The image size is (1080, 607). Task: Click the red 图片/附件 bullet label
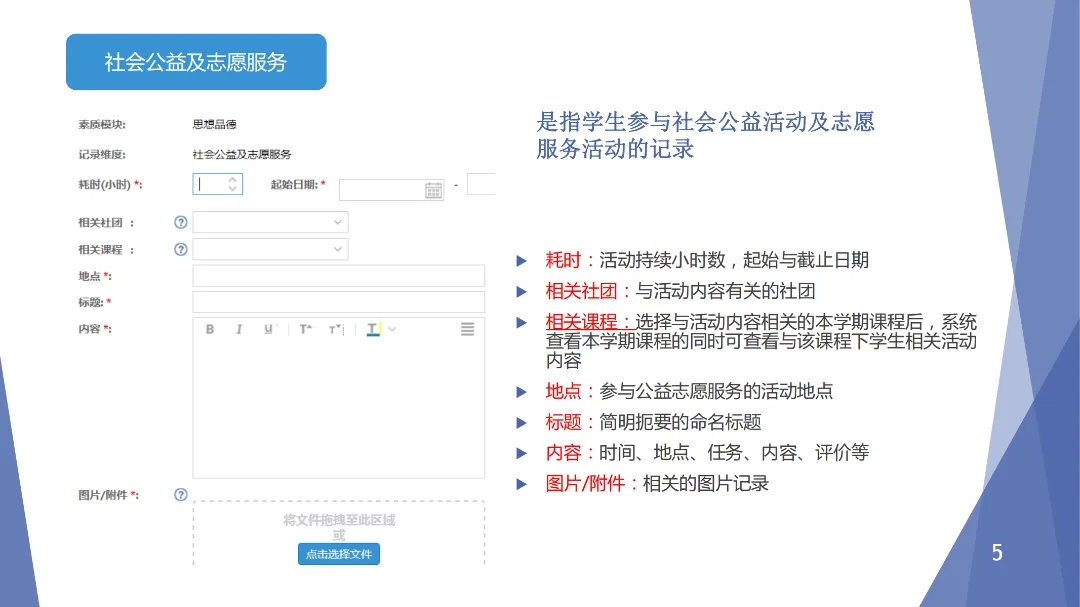[x=585, y=483]
